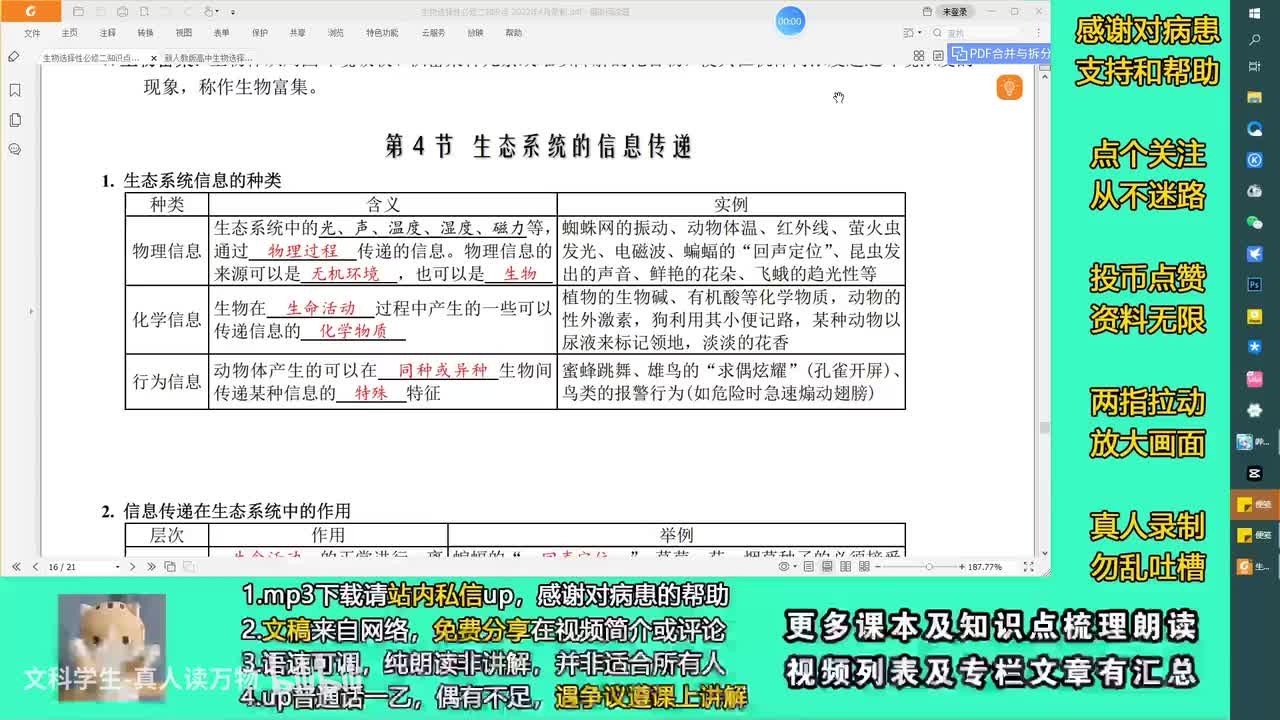1280x720 pixels.
Task: Open the WeChat taskbar icon
Action: pos(1255,222)
